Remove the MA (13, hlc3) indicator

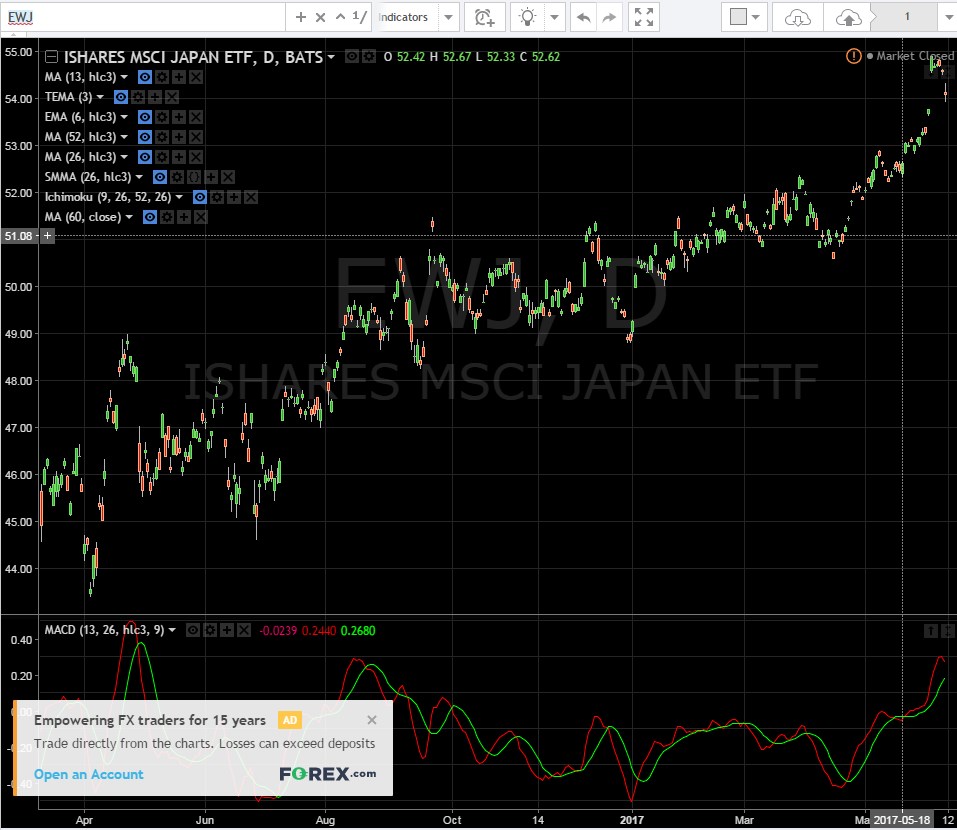click(x=196, y=77)
